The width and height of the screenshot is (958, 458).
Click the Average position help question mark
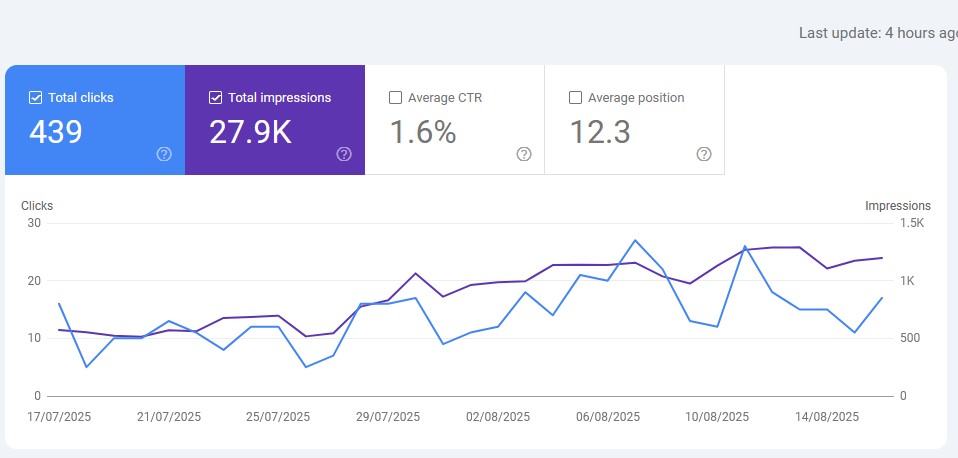click(704, 154)
